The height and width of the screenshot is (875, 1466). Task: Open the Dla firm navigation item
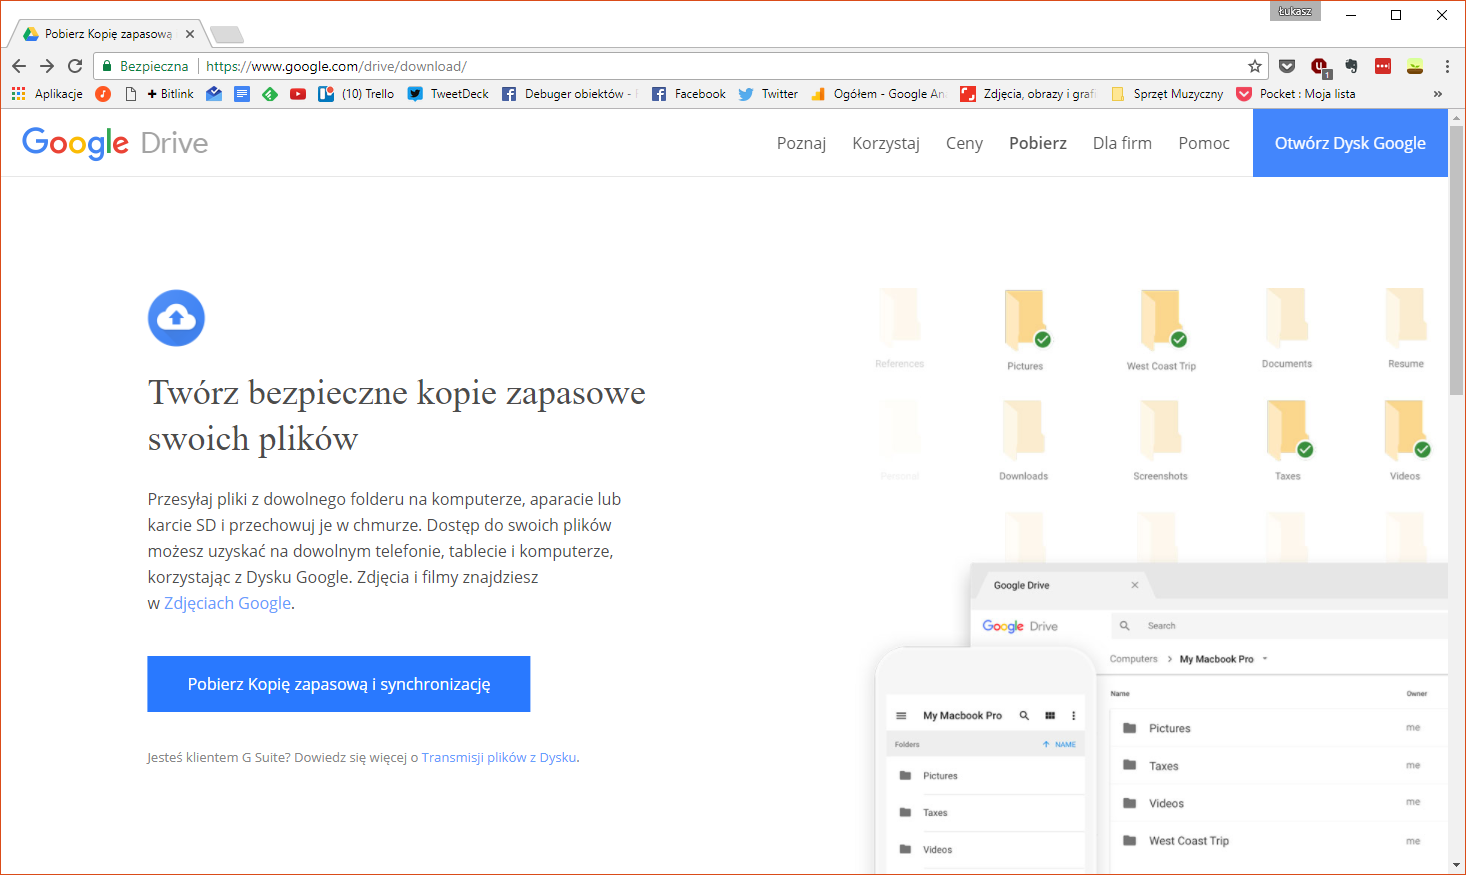(1122, 143)
